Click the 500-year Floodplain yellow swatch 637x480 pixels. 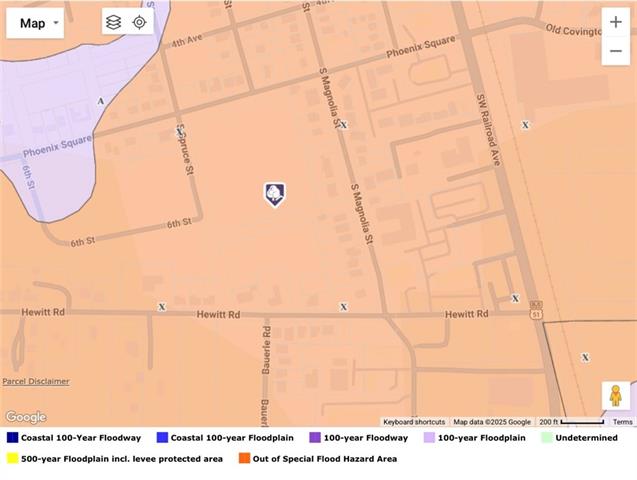pos(12,459)
